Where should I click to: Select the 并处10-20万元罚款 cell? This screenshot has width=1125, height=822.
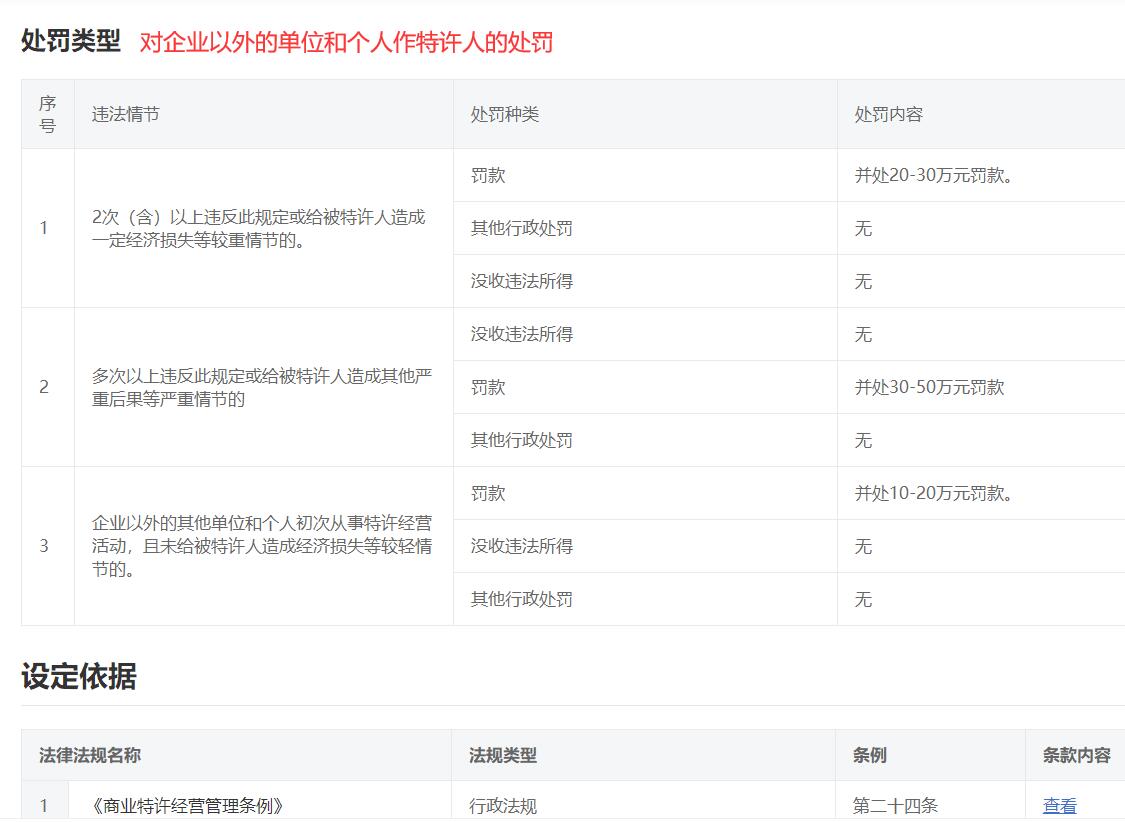(934, 493)
